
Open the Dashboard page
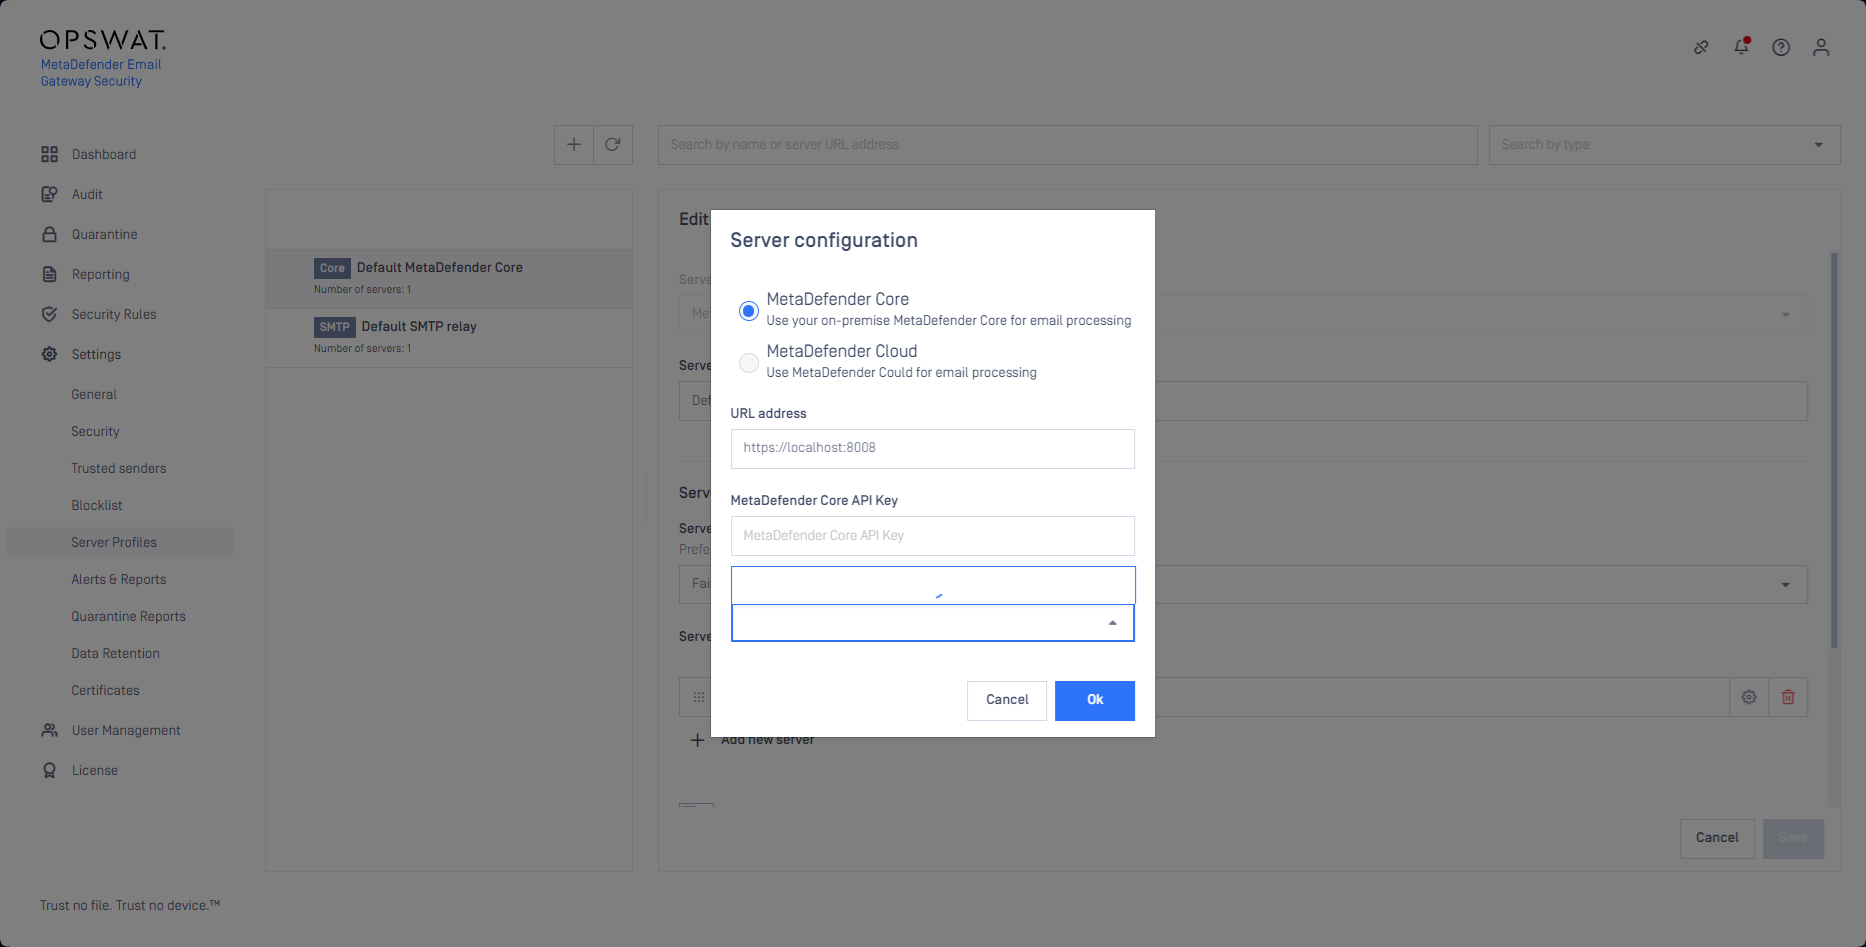pos(104,154)
